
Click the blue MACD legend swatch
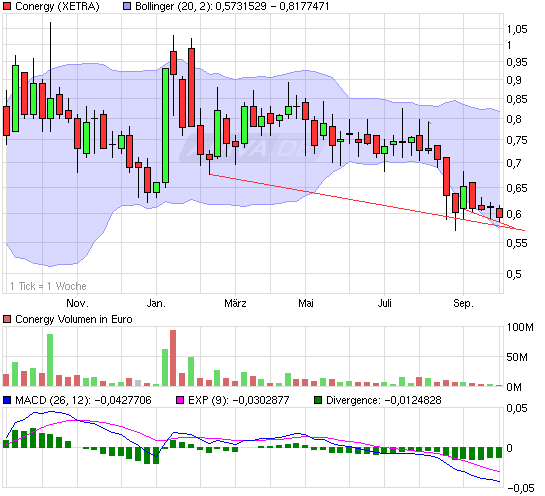tap(7, 400)
